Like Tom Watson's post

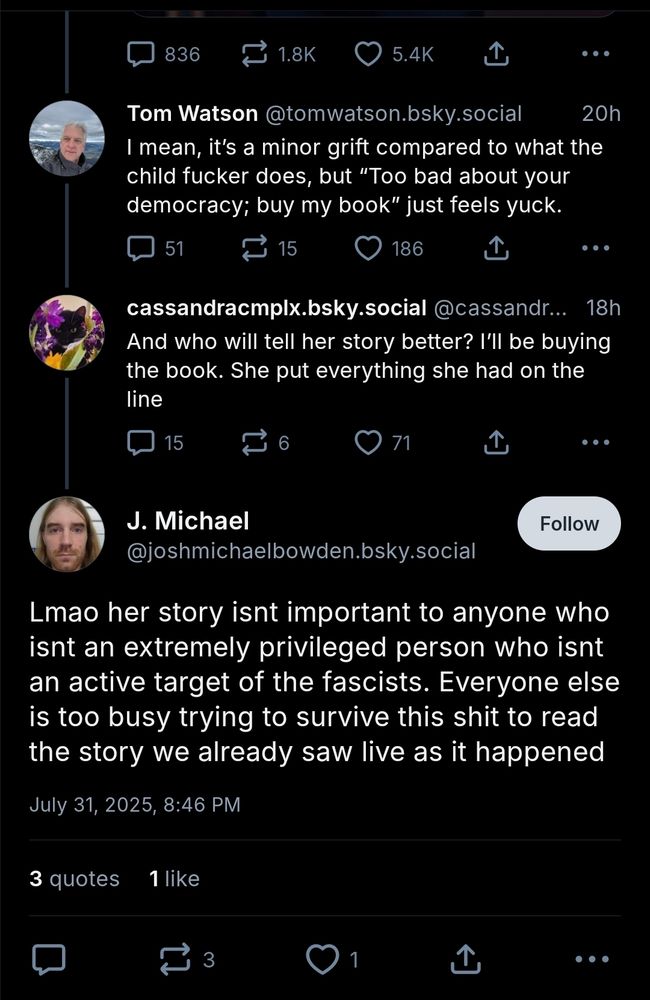click(369, 249)
